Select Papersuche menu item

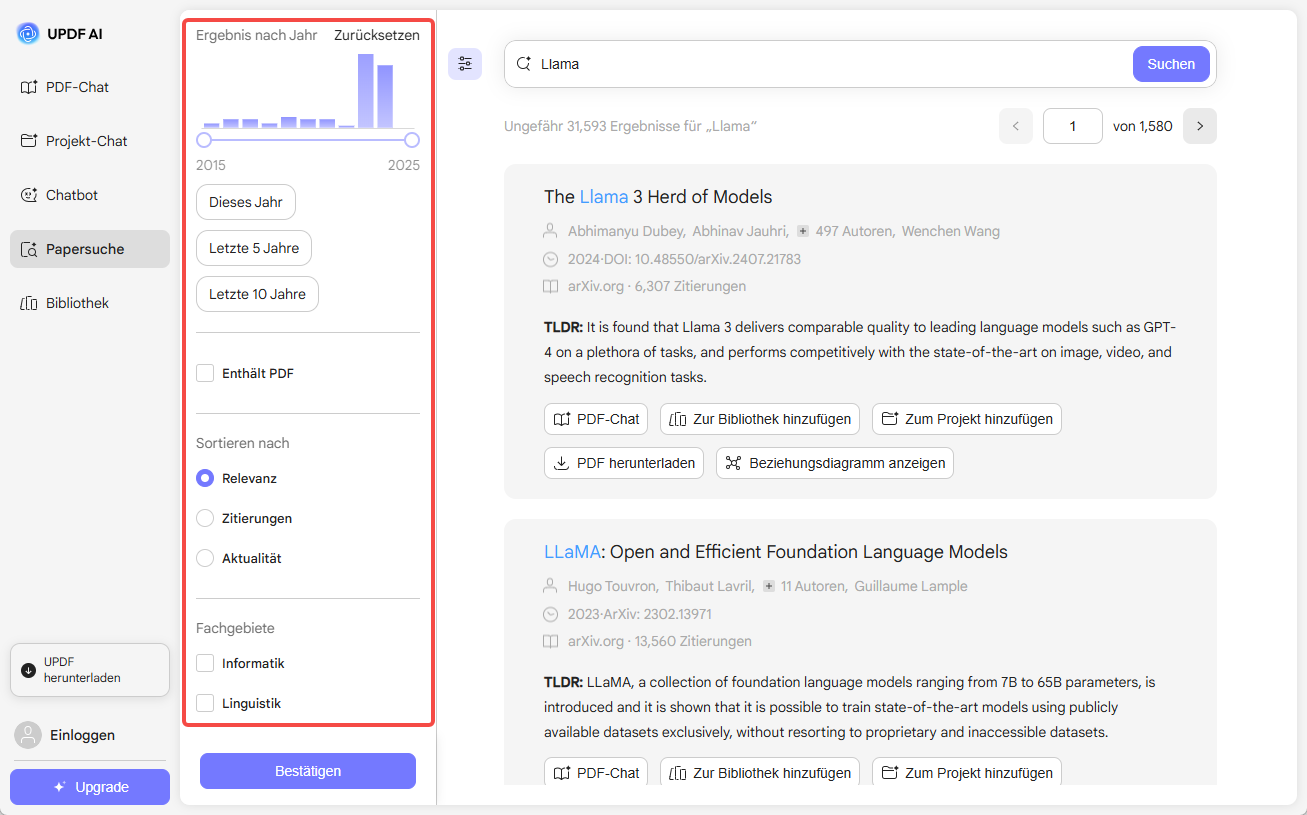pos(90,249)
